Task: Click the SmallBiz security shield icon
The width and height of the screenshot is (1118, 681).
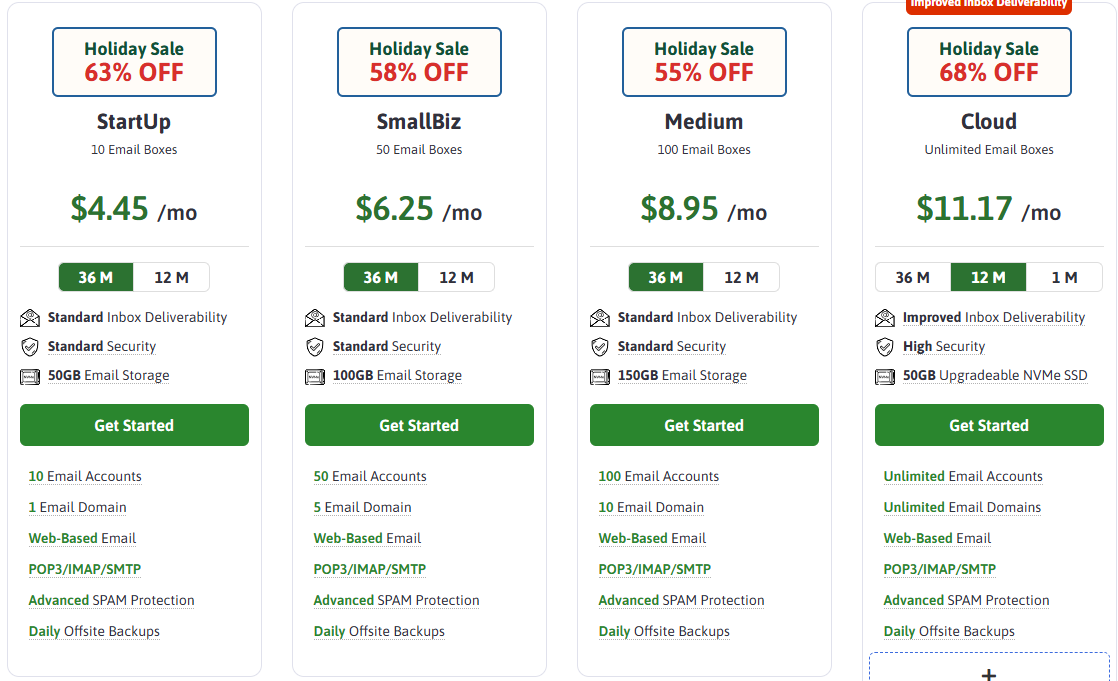Action: (315, 347)
